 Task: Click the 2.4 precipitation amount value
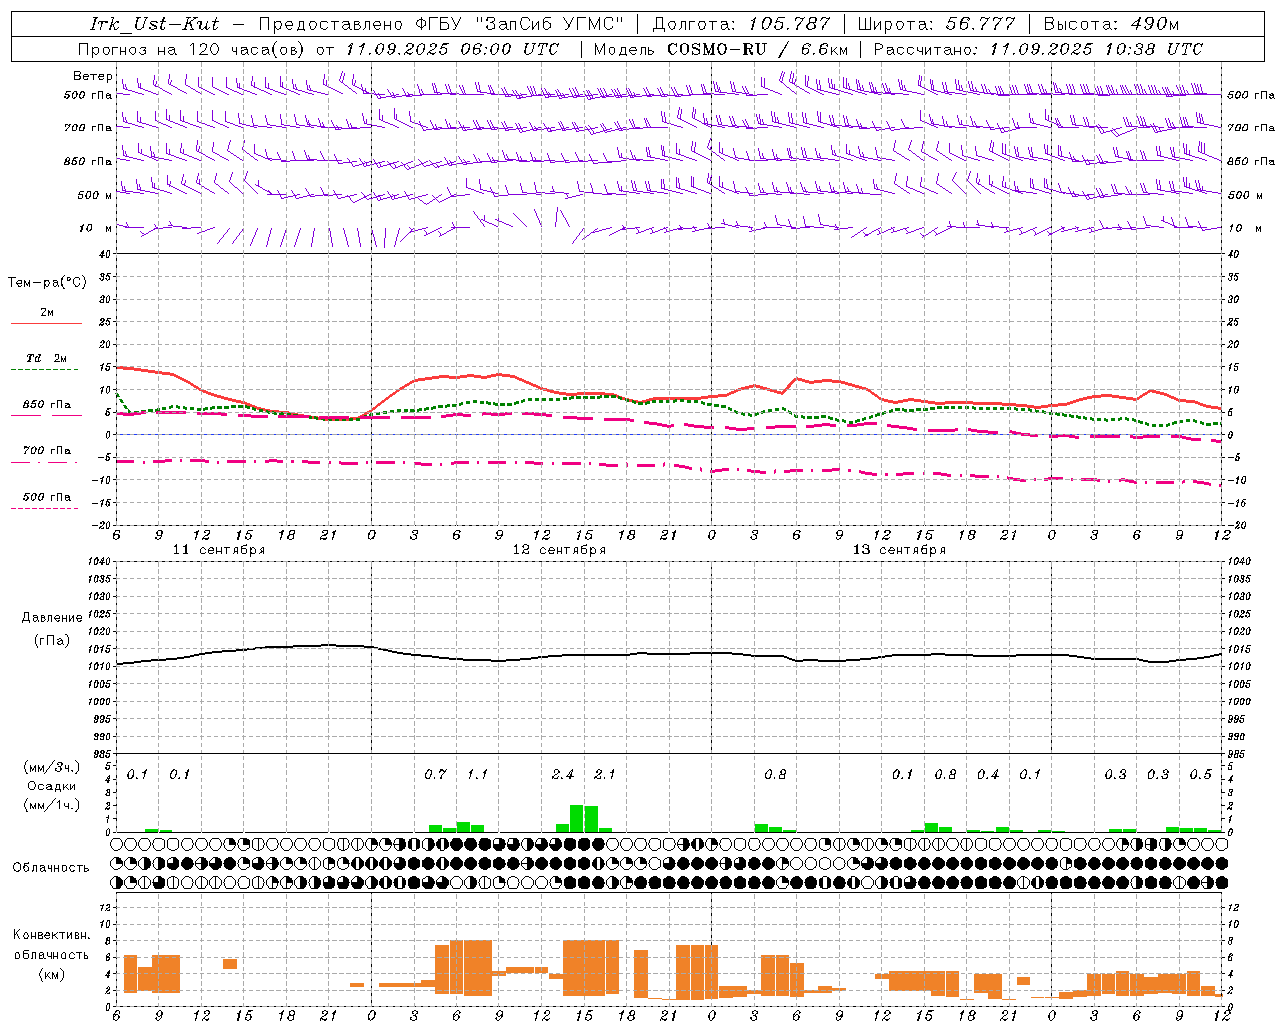[563, 774]
